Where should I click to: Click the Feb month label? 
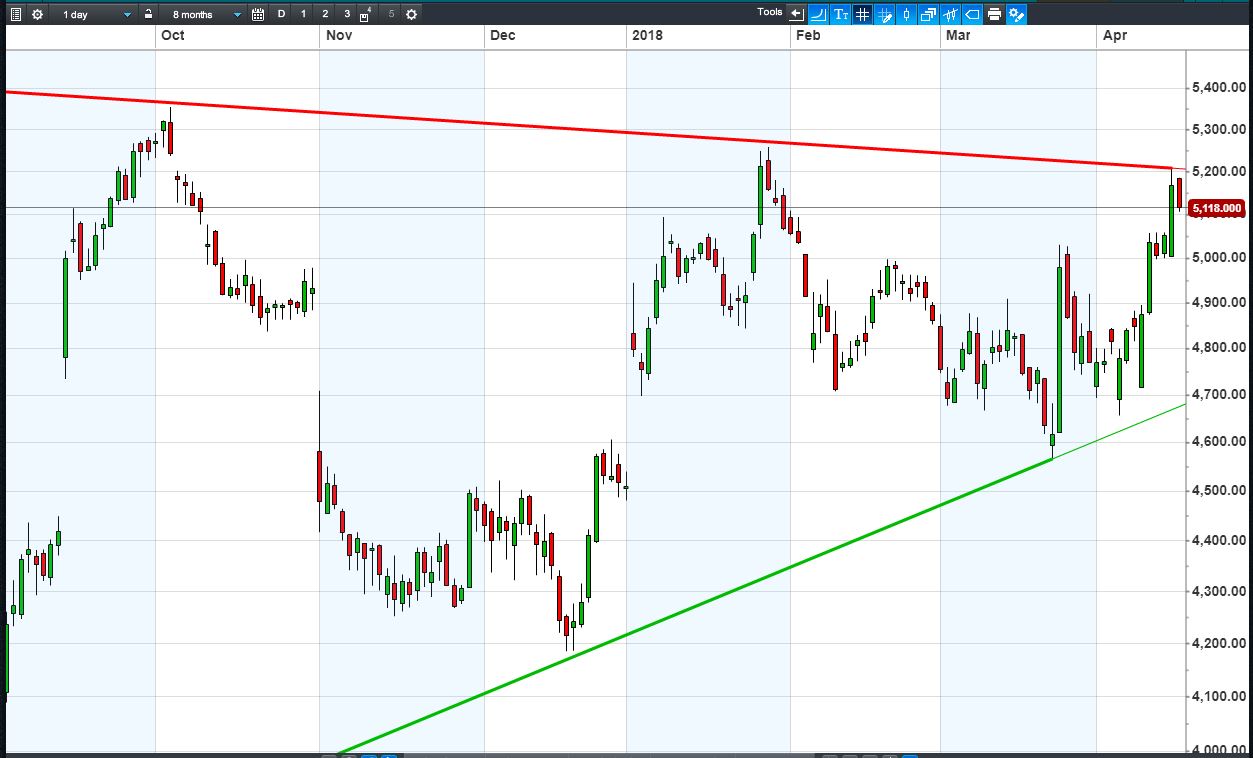807,36
